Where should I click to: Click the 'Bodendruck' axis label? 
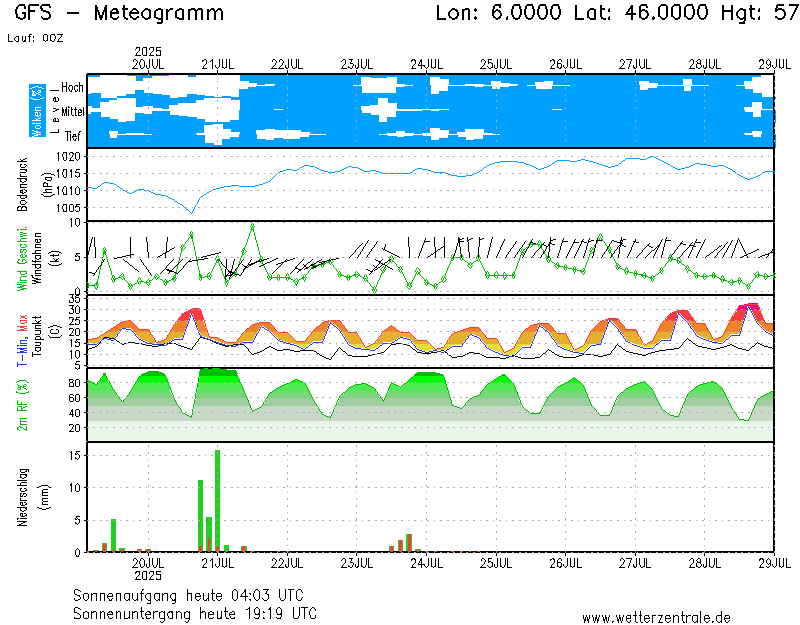pos(22,185)
